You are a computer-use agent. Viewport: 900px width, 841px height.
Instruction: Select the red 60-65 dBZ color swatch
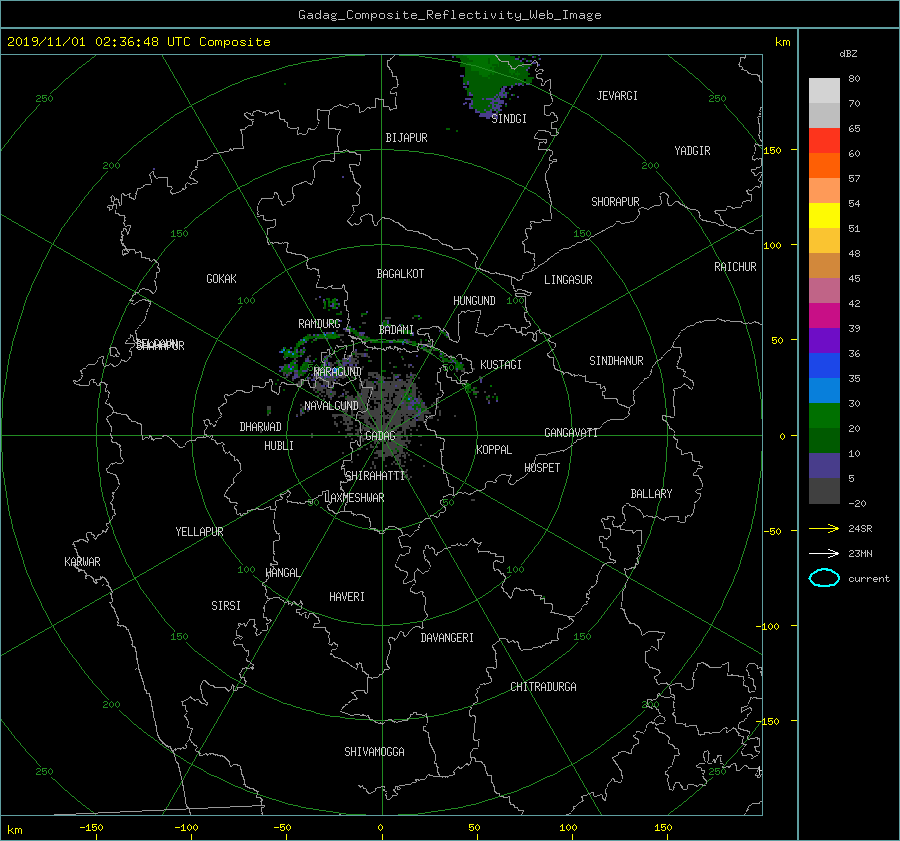tap(824, 140)
